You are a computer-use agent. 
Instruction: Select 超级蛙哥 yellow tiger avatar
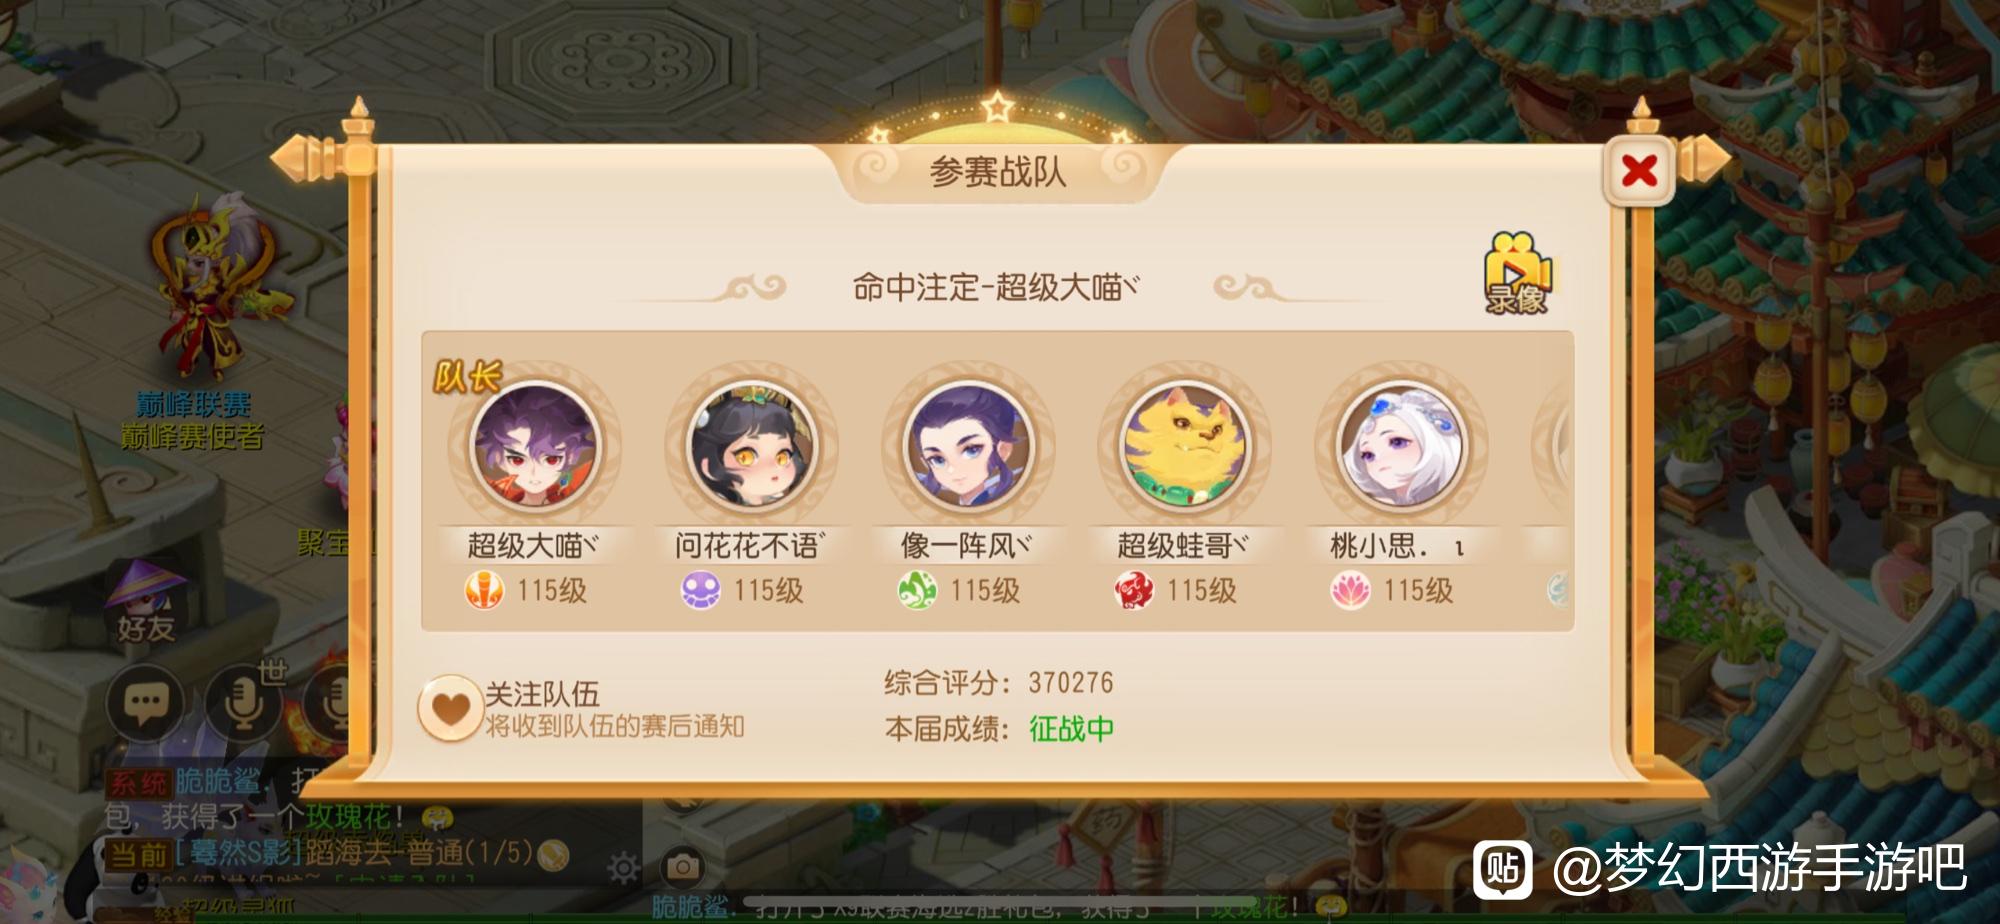pyautogui.click(x=1184, y=446)
